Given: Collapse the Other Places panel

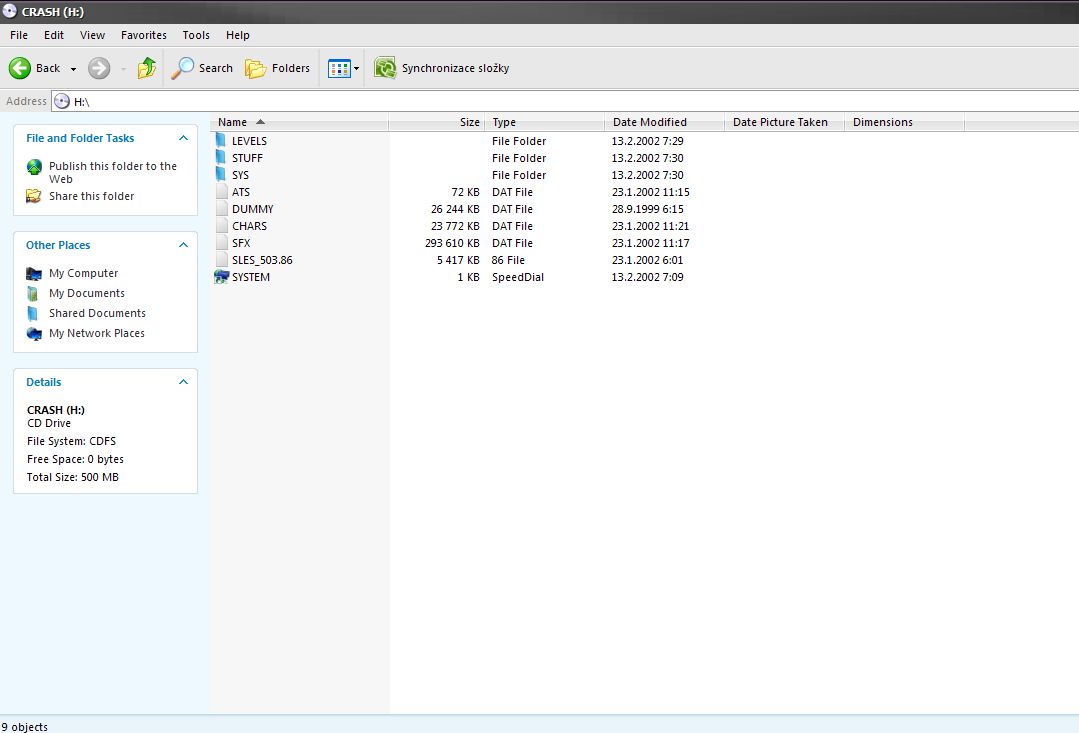Looking at the screenshot, I should (x=183, y=245).
